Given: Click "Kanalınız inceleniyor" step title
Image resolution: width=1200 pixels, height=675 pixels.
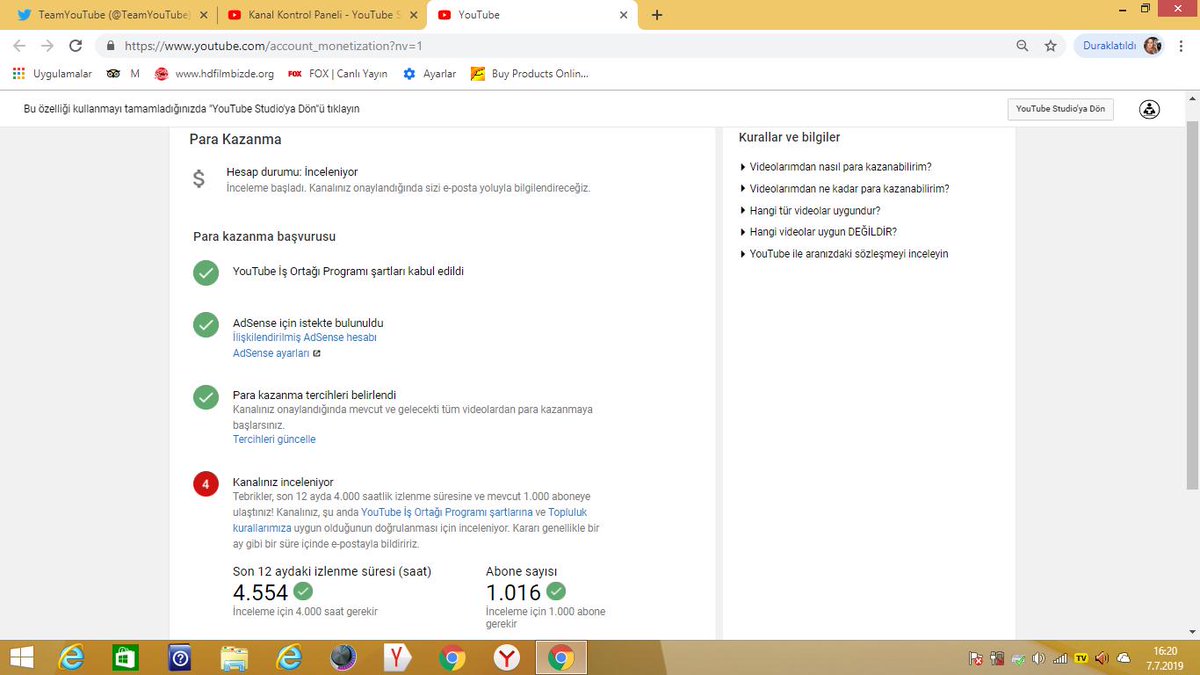Looking at the screenshot, I should point(282,482).
